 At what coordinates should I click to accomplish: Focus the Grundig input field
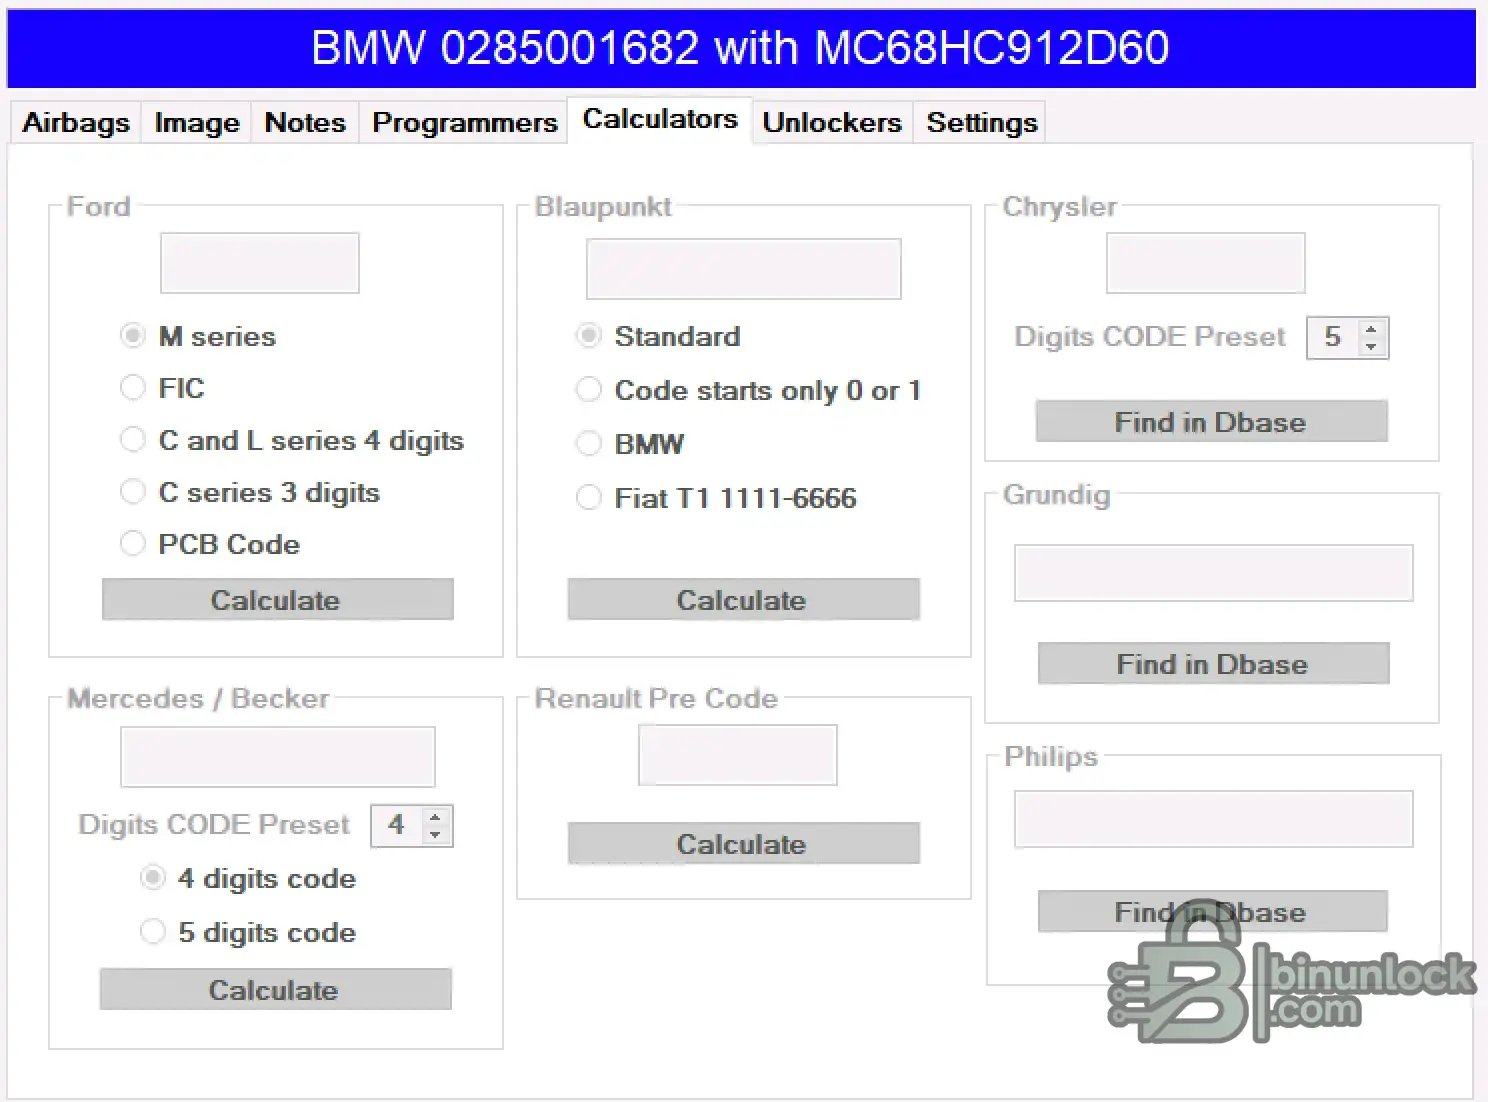pyautogui.click(x=1214, y=573)
